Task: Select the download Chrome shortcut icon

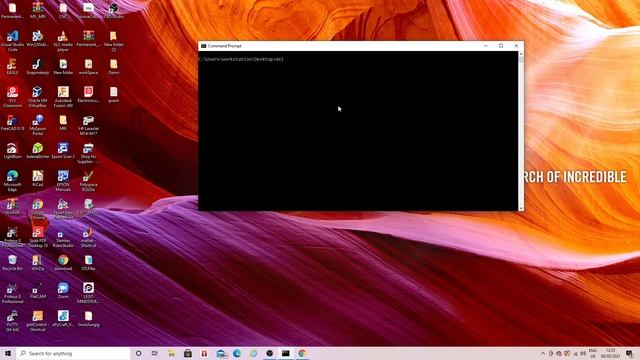Action: tap(63, 263)
